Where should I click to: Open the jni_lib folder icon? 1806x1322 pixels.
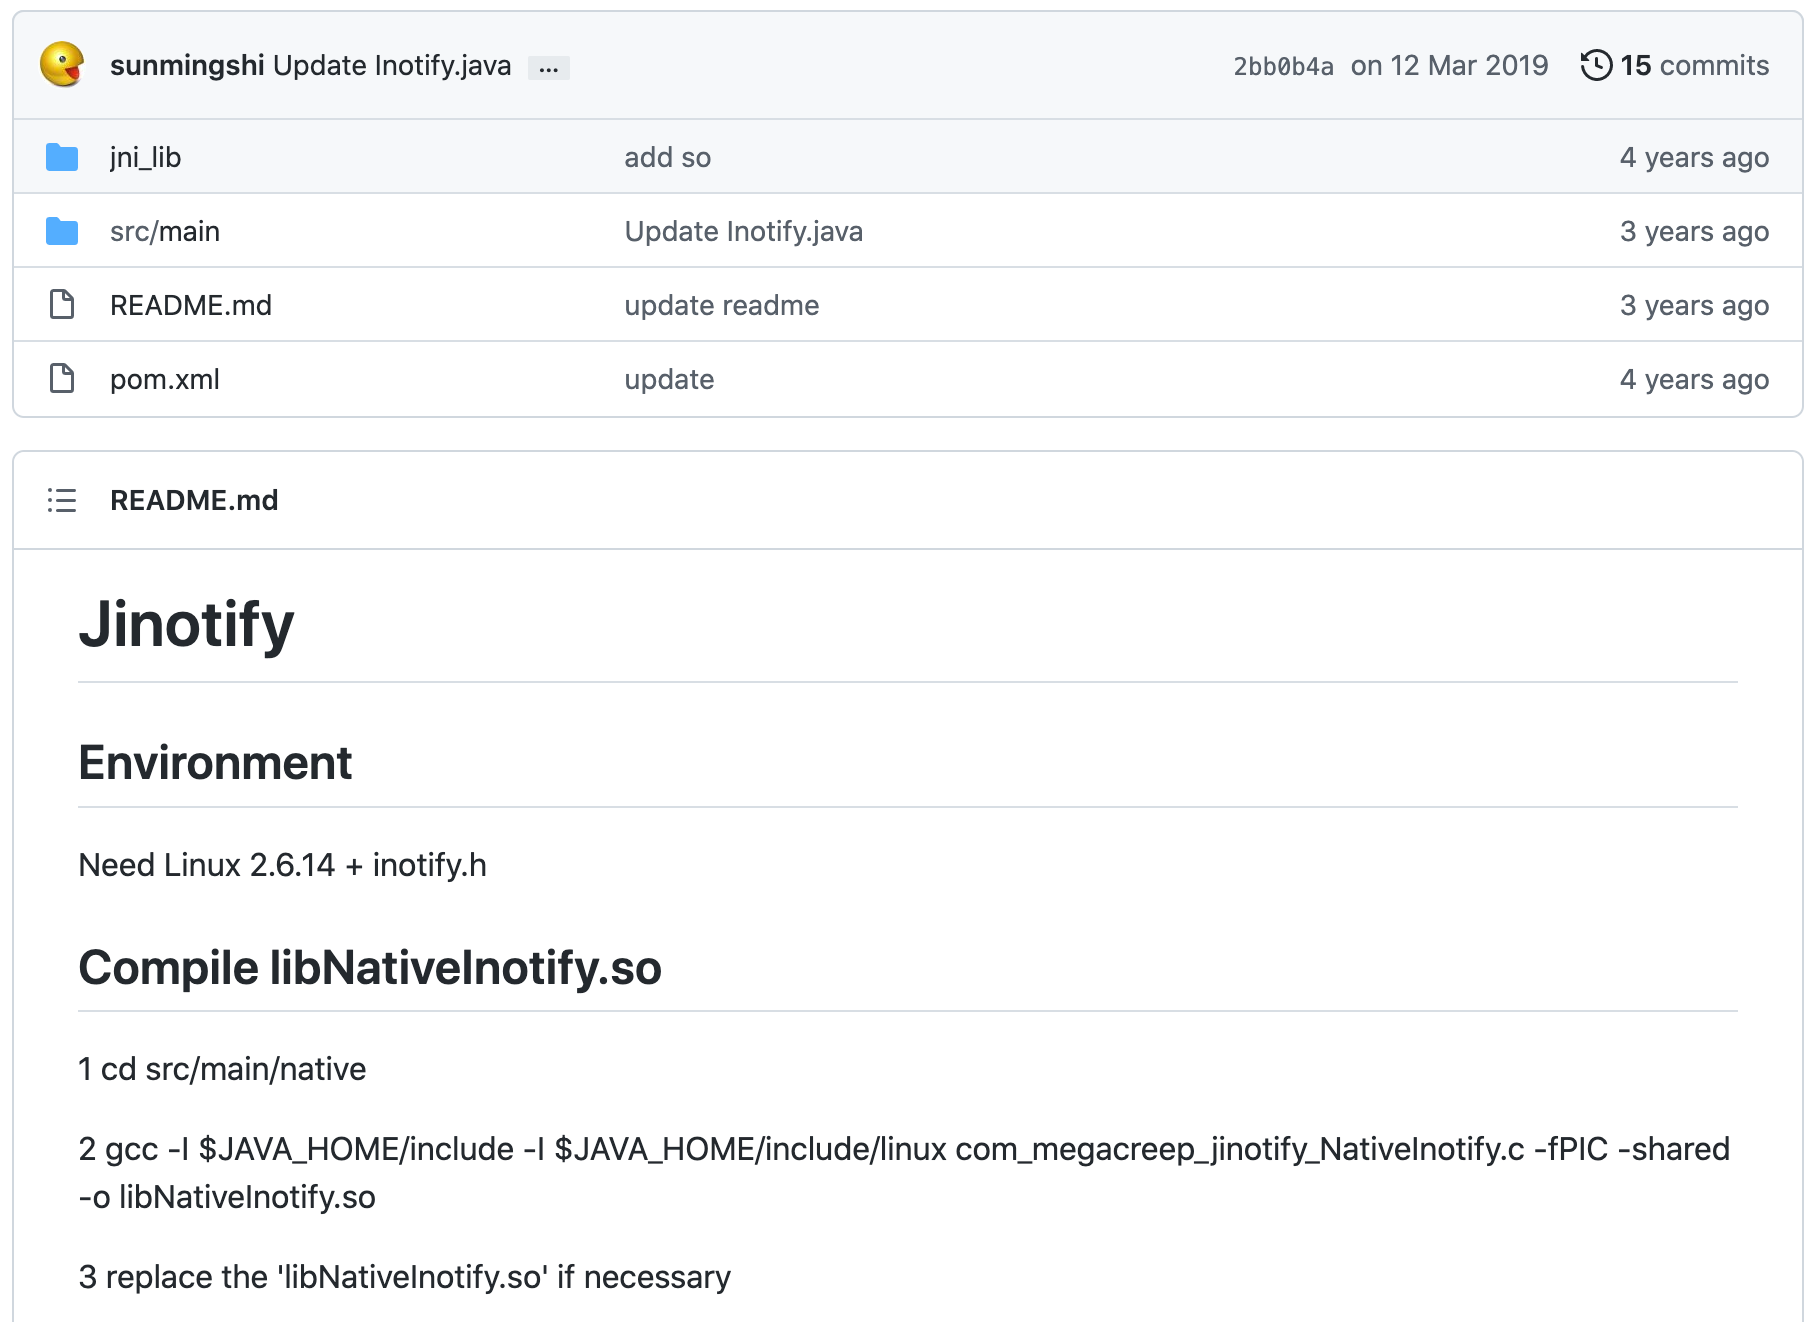pos(62,157)
